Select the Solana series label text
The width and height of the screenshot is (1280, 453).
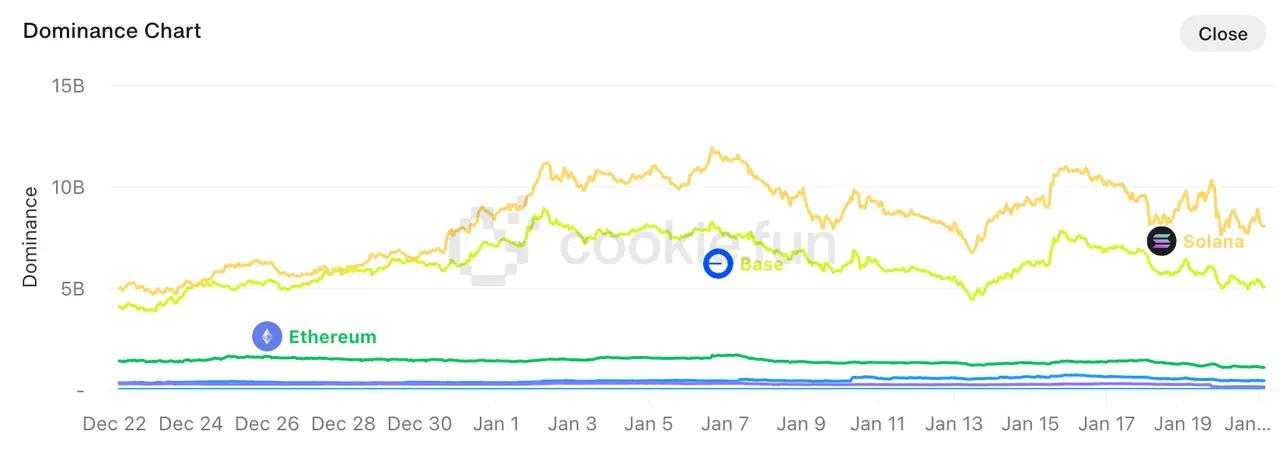click(x=1213, y=241)
